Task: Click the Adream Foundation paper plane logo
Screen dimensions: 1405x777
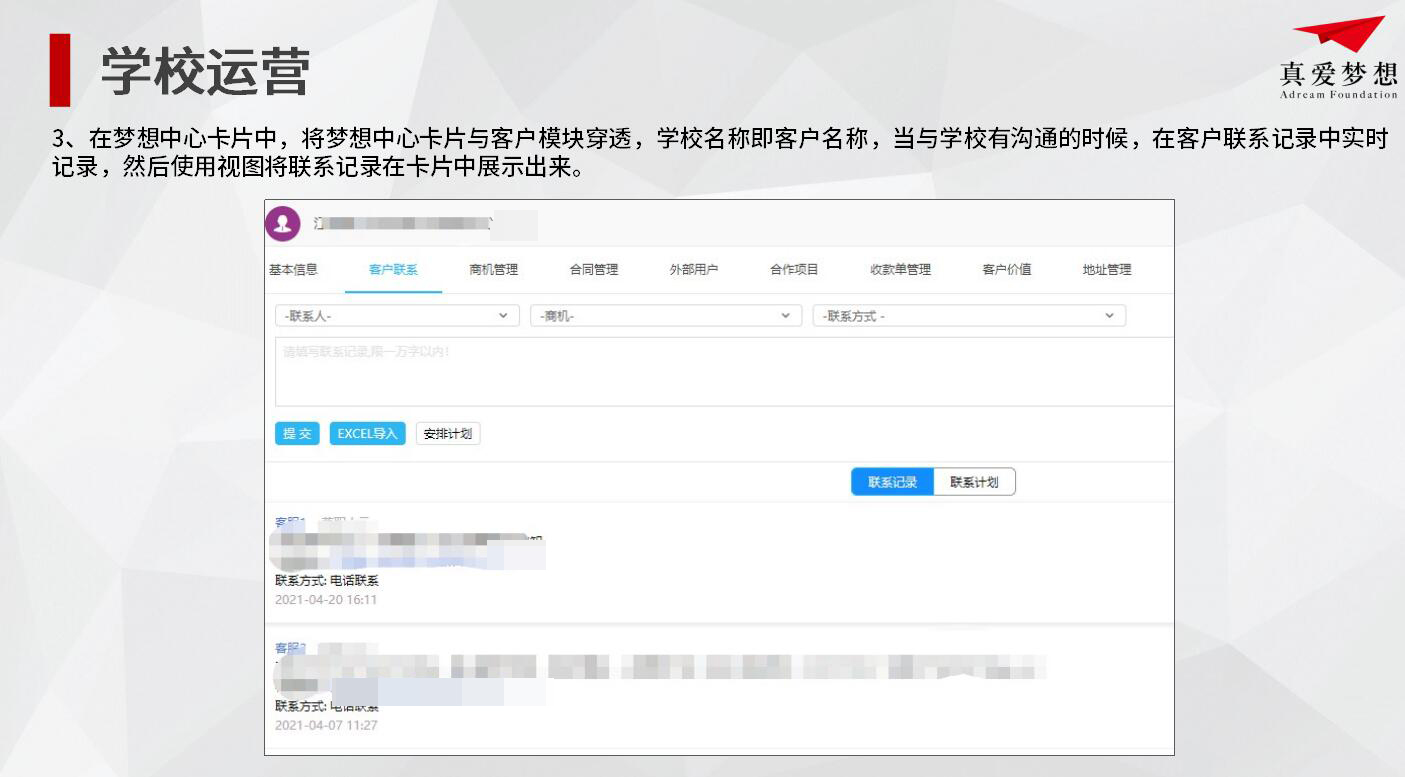Action: click(x=1339, y=57)
